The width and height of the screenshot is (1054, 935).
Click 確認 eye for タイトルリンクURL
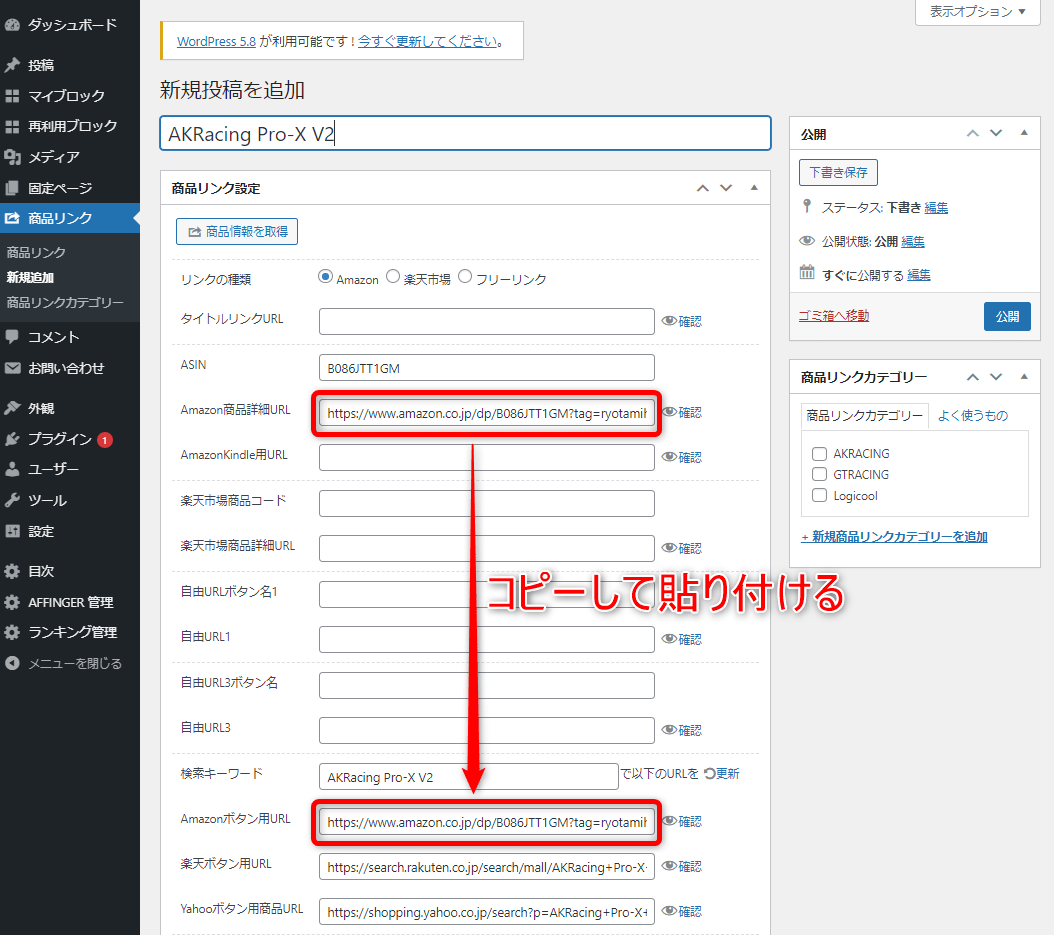coord(682,321)
